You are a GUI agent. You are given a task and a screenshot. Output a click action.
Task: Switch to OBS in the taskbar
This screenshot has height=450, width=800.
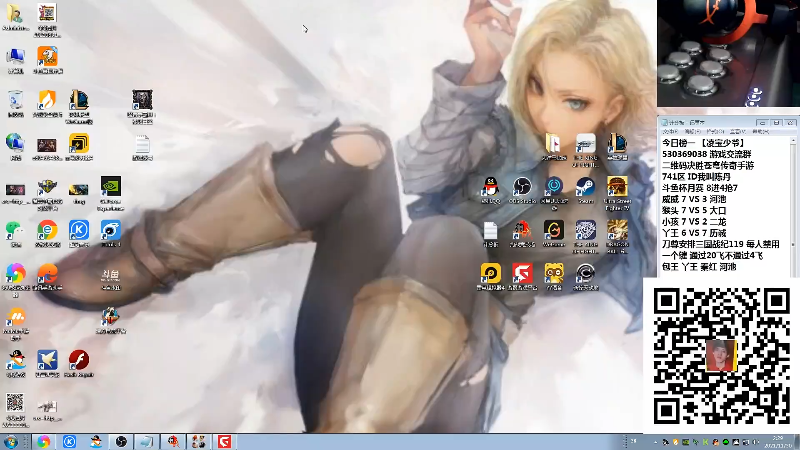(121, 442)
